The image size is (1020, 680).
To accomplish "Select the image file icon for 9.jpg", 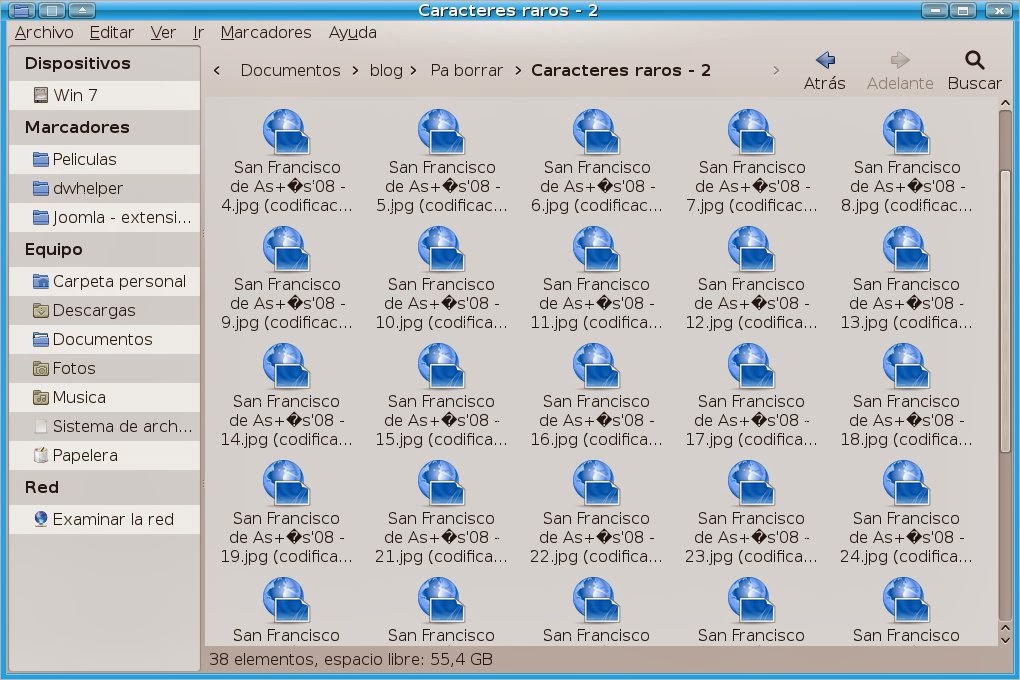I will (286, 249).
